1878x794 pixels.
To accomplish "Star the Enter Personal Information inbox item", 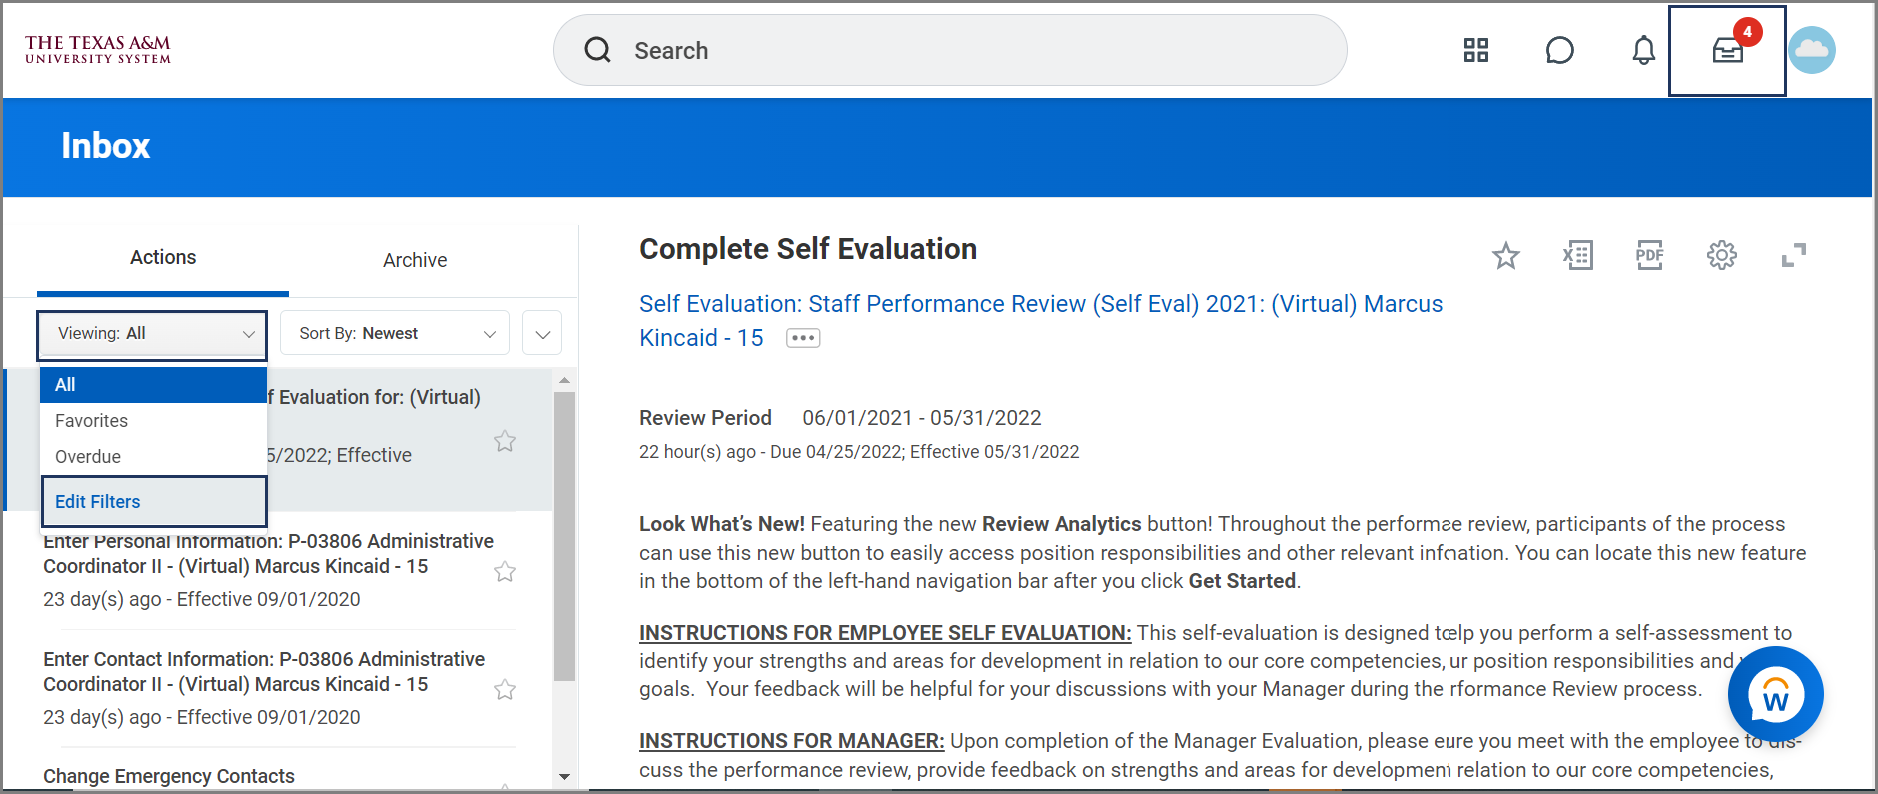I will [505, 572].
